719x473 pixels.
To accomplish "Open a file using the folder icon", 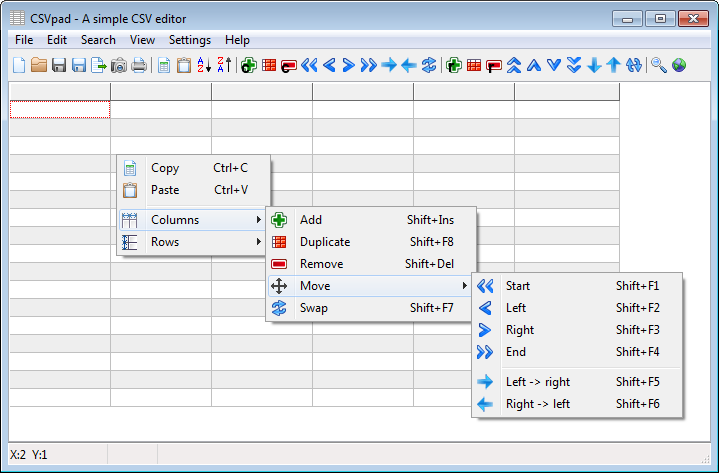I will click(x=39, y=66).
